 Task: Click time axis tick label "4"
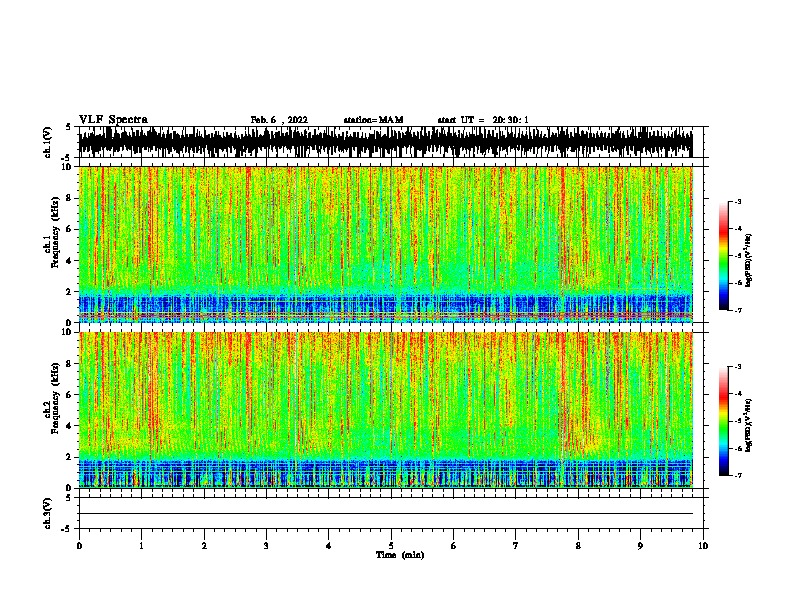(x=329, y=546)
